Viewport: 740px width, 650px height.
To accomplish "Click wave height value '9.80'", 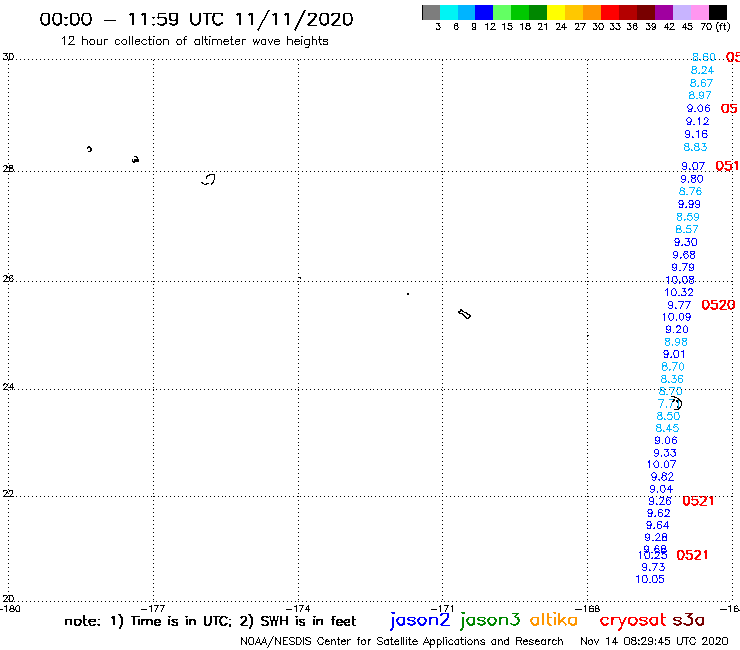I will coord(692,179).
